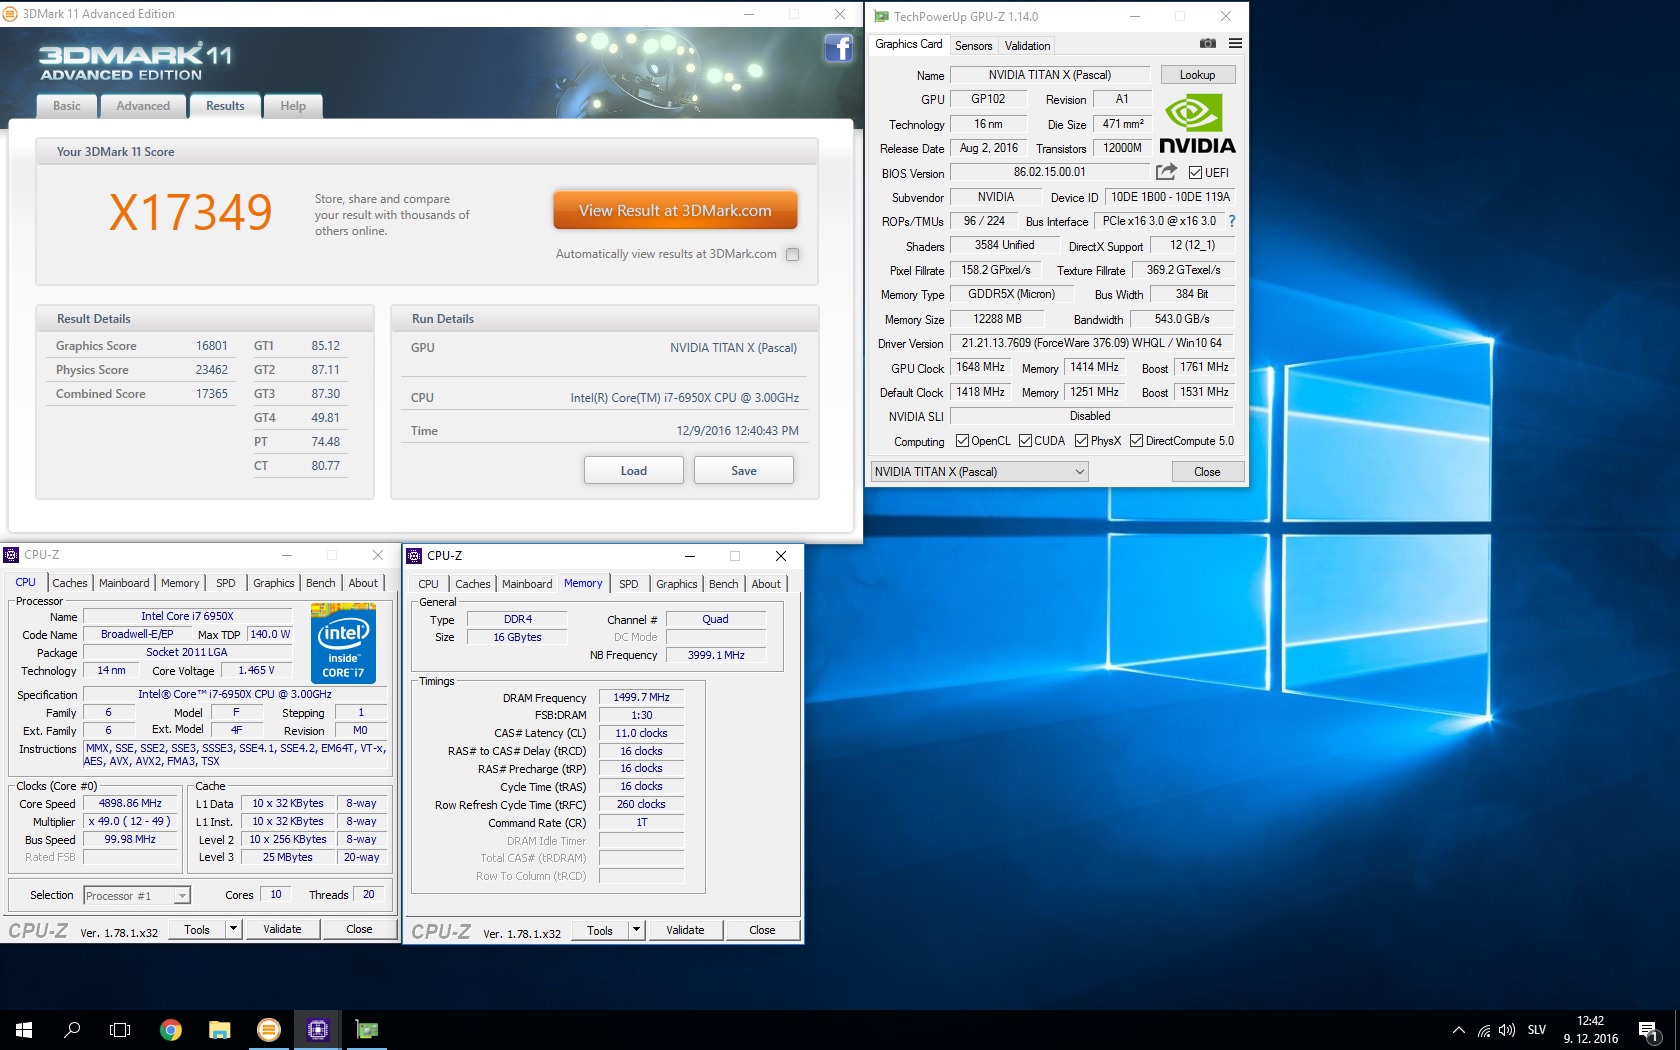Enable automatically view results at 3DMark.com
Image resolution: width=1680 pixels, height=1050 pixels.
(792, 254)
